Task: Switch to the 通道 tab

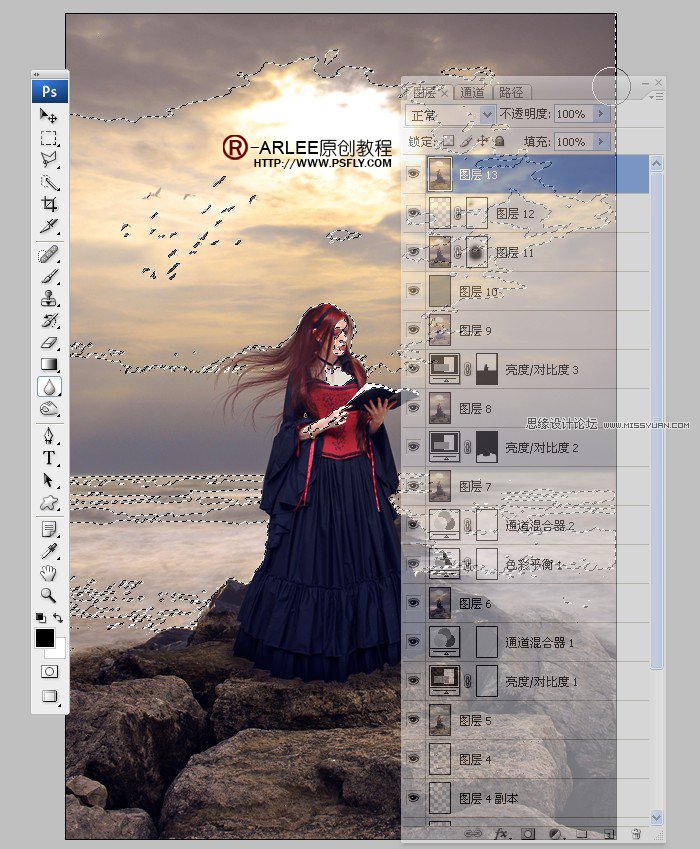Action: coord(472,93)
